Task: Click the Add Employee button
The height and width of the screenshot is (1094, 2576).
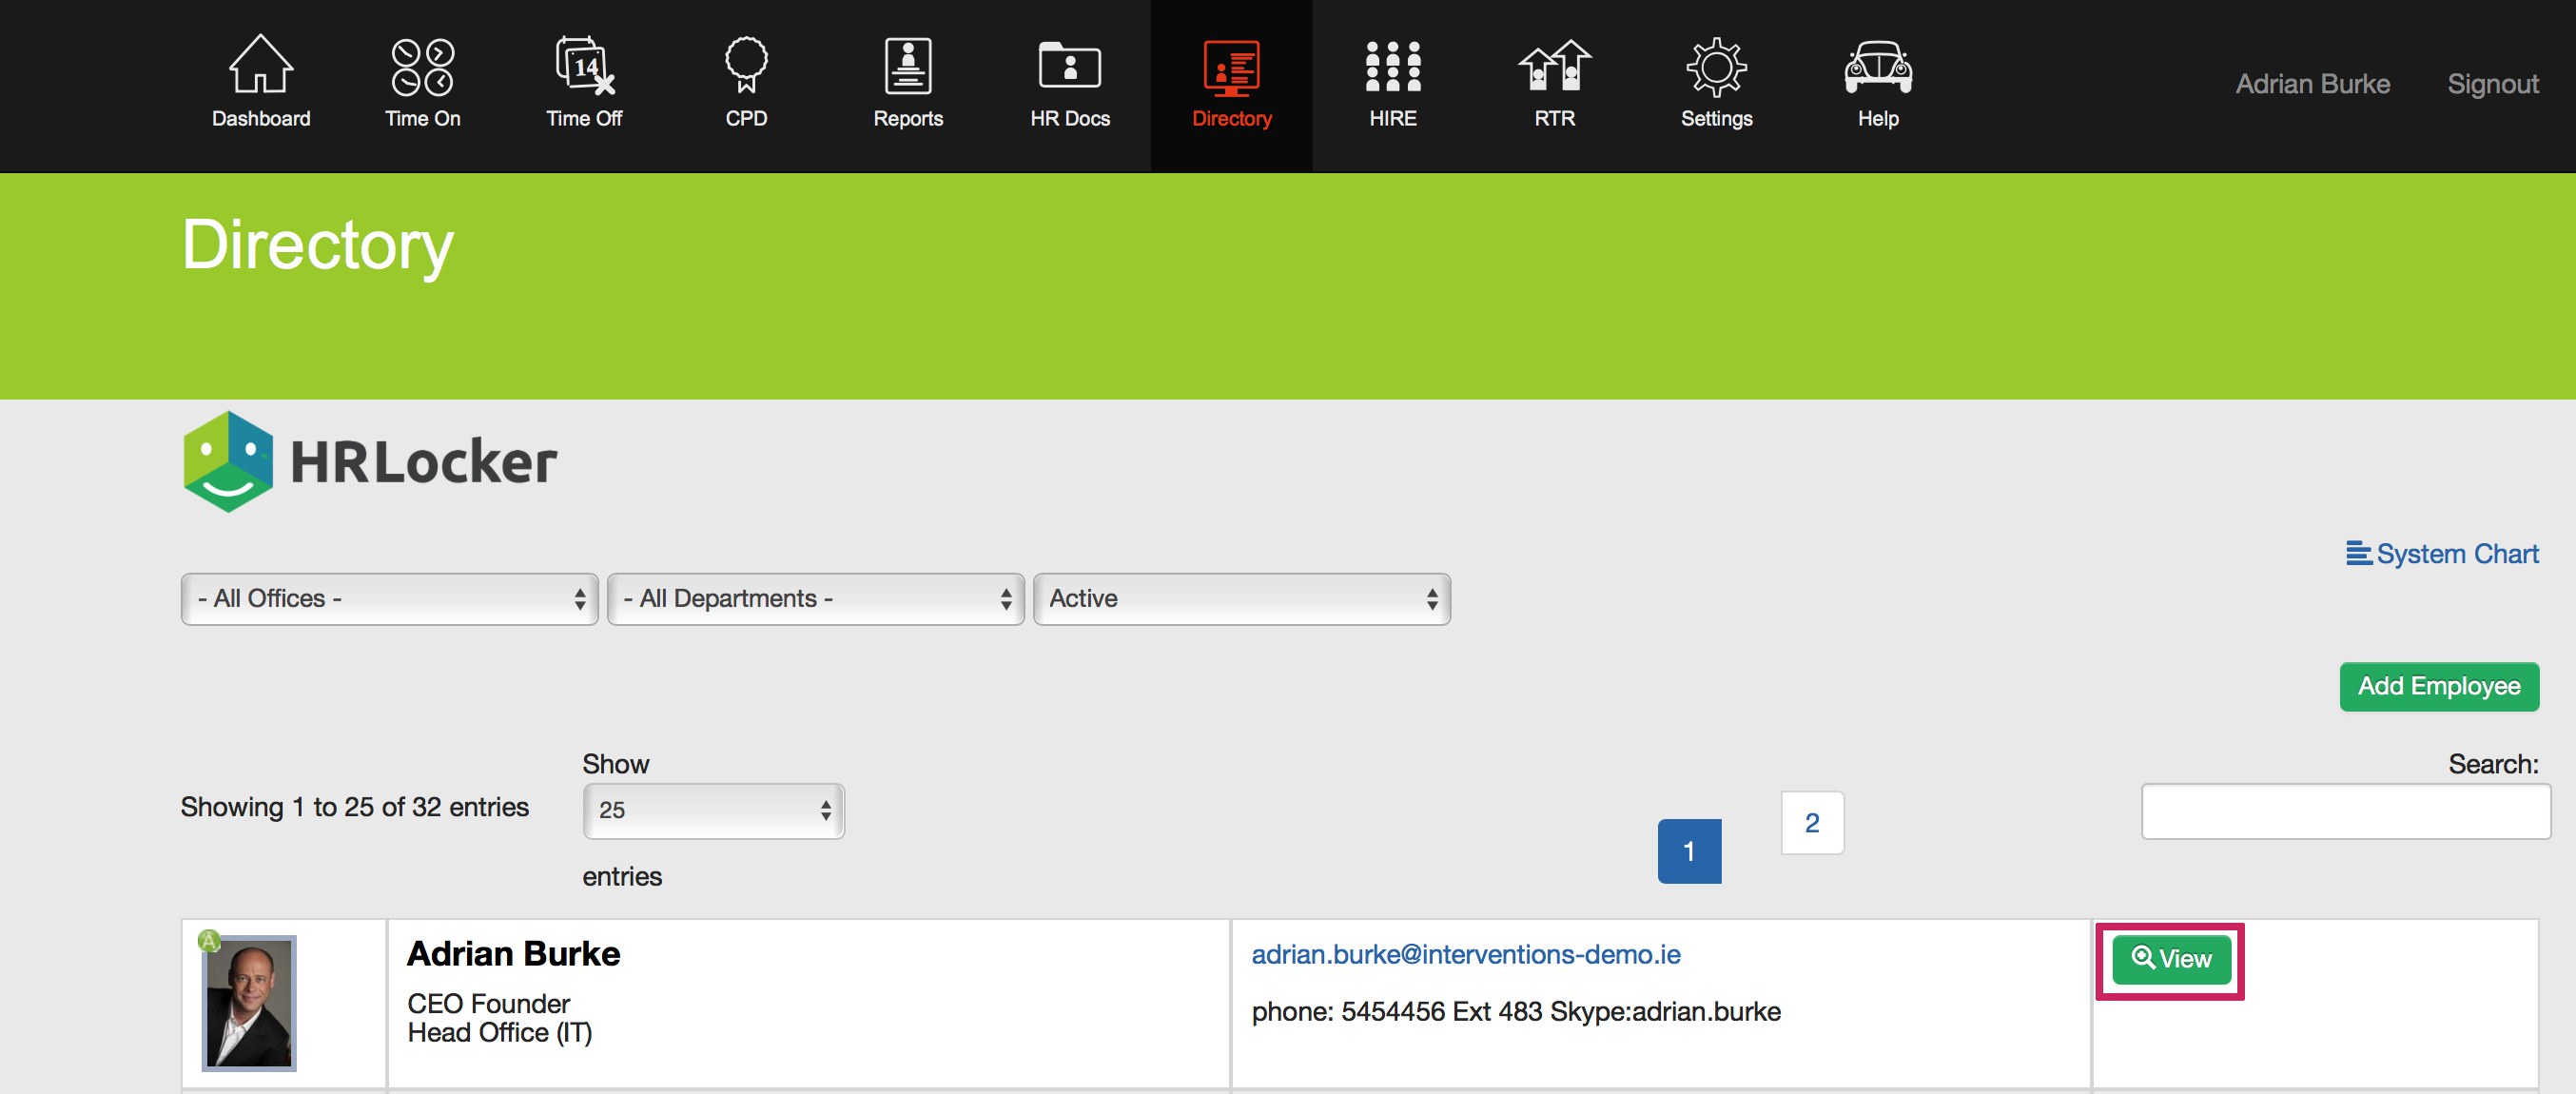Action: [x=2439, y=686]
